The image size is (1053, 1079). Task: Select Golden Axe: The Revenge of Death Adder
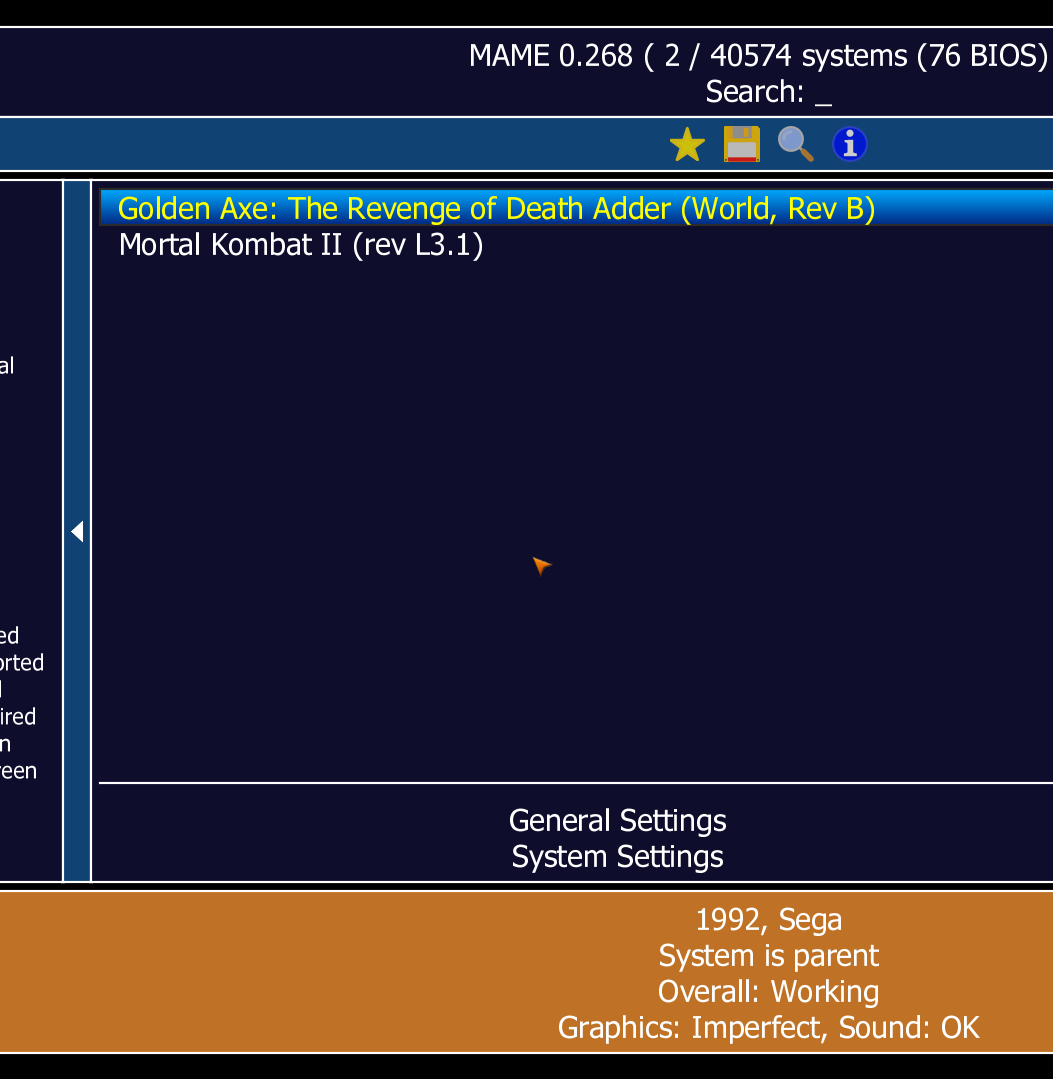point(577,209)
